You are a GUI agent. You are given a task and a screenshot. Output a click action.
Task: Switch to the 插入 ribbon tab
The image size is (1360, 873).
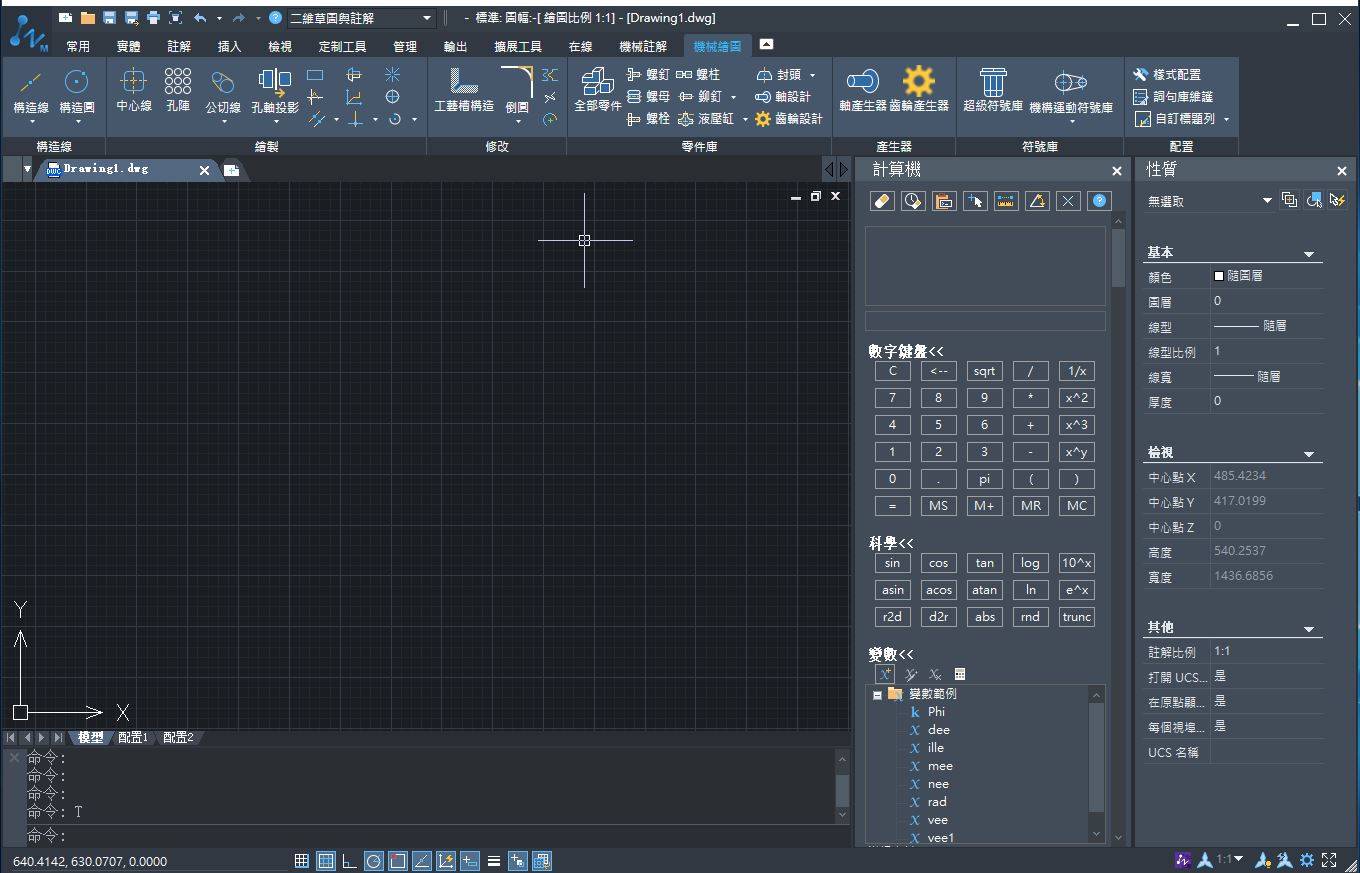(229, 46)
